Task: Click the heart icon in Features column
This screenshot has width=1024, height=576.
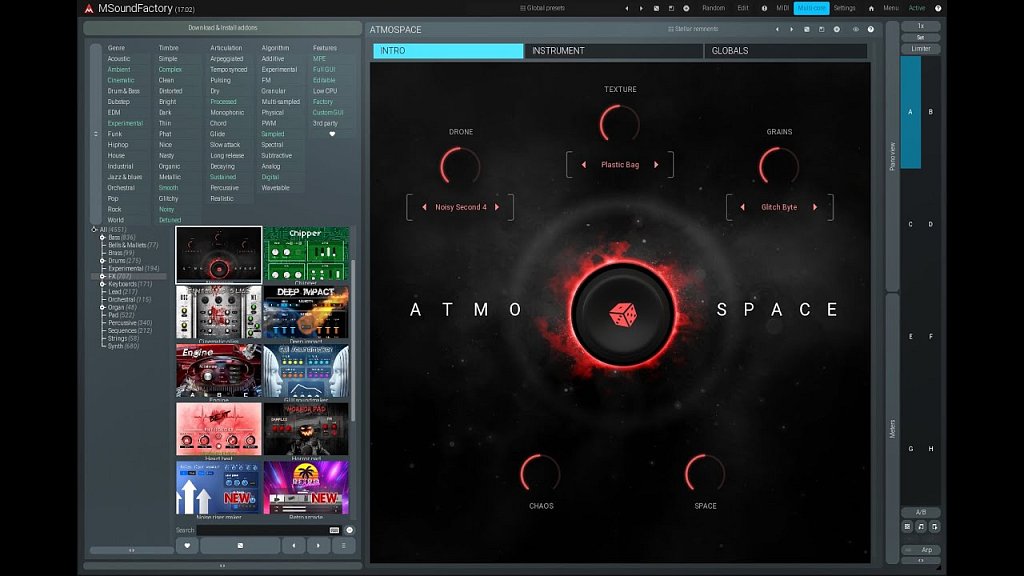Action: tap(332, 134)
